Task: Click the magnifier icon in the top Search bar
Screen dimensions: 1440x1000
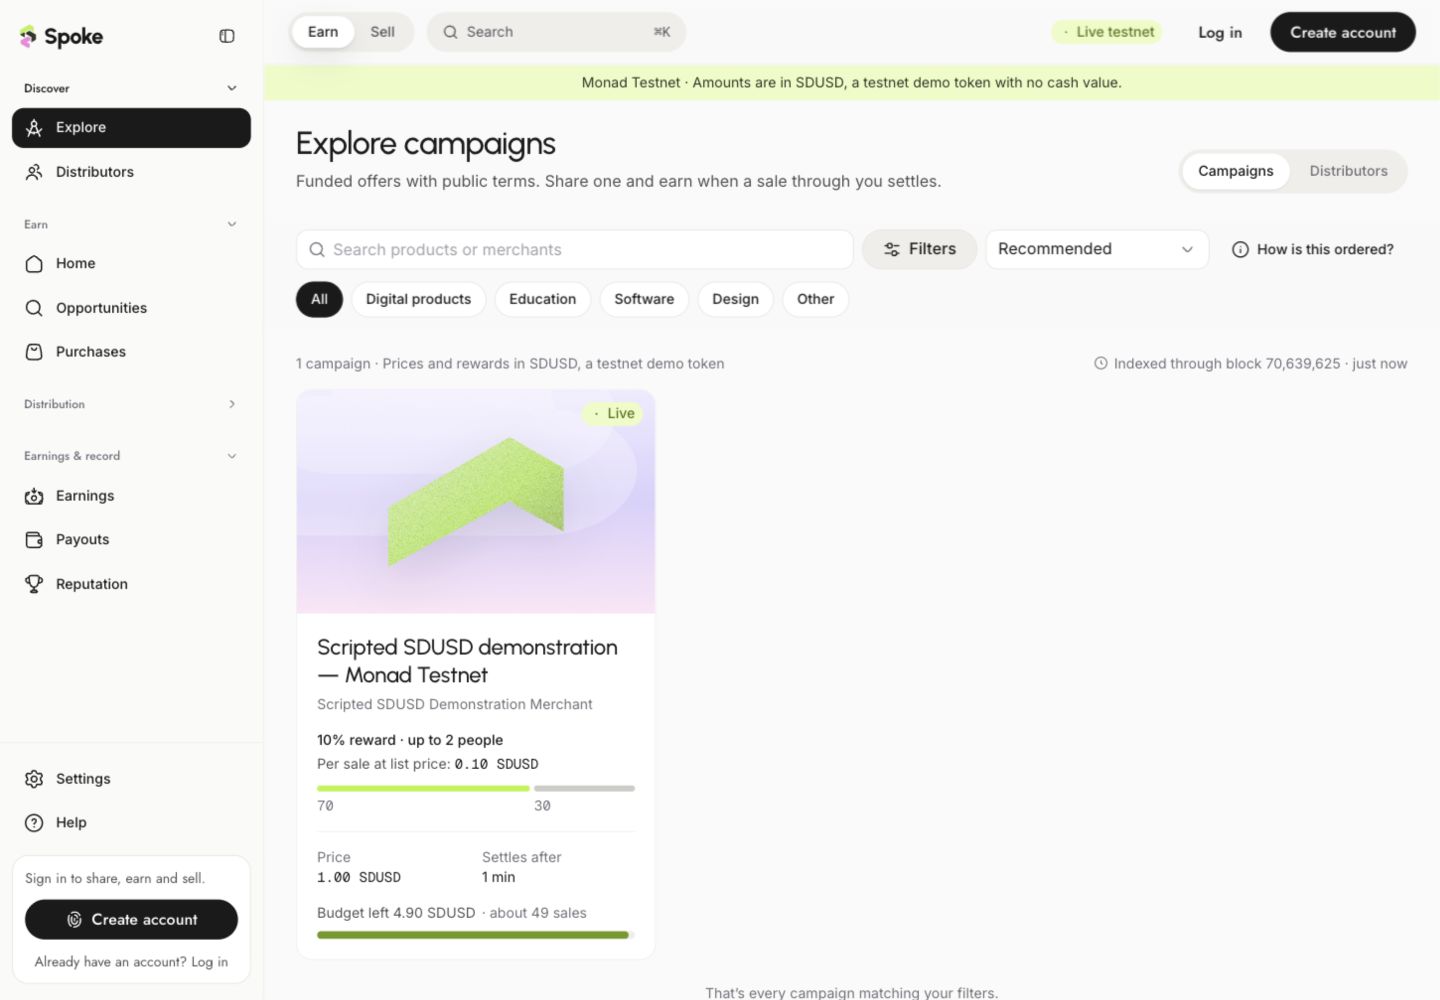Action: tap(451, 32)
